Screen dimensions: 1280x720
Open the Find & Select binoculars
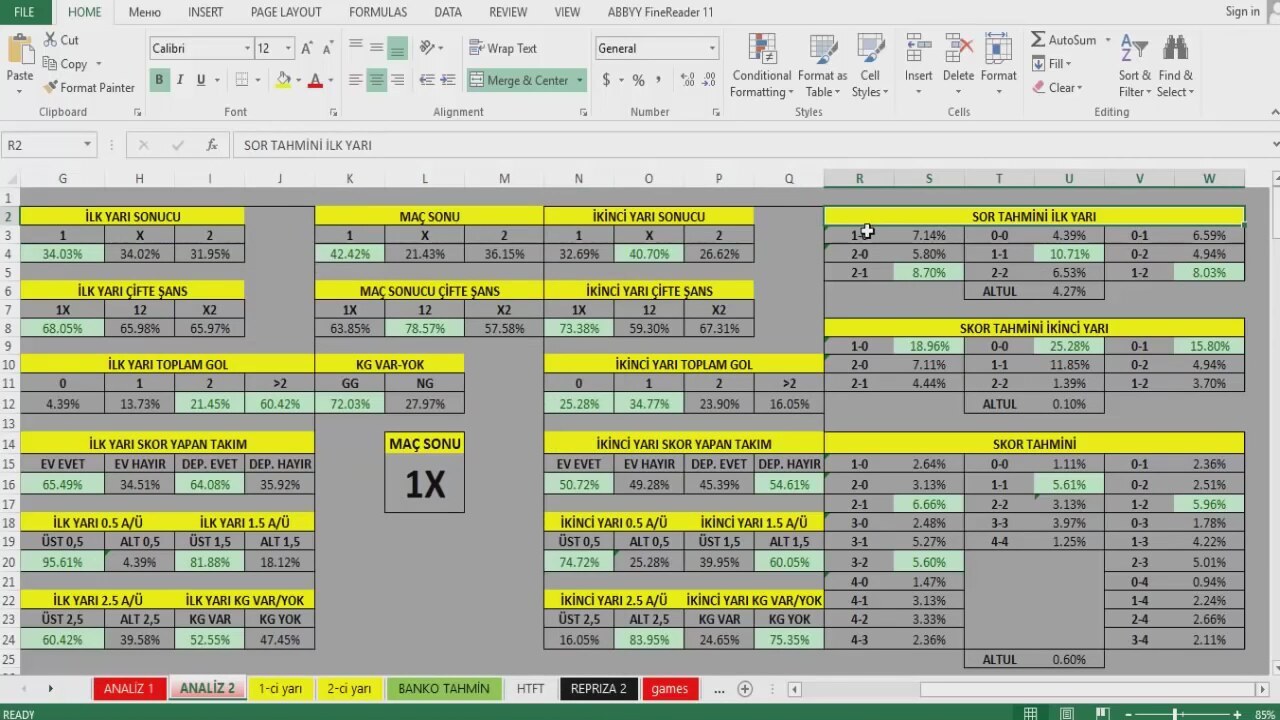click(1175, 67)
